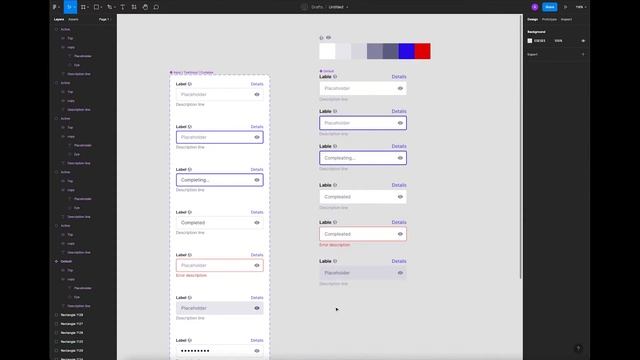Open the Resources components tool

[134, 7]
